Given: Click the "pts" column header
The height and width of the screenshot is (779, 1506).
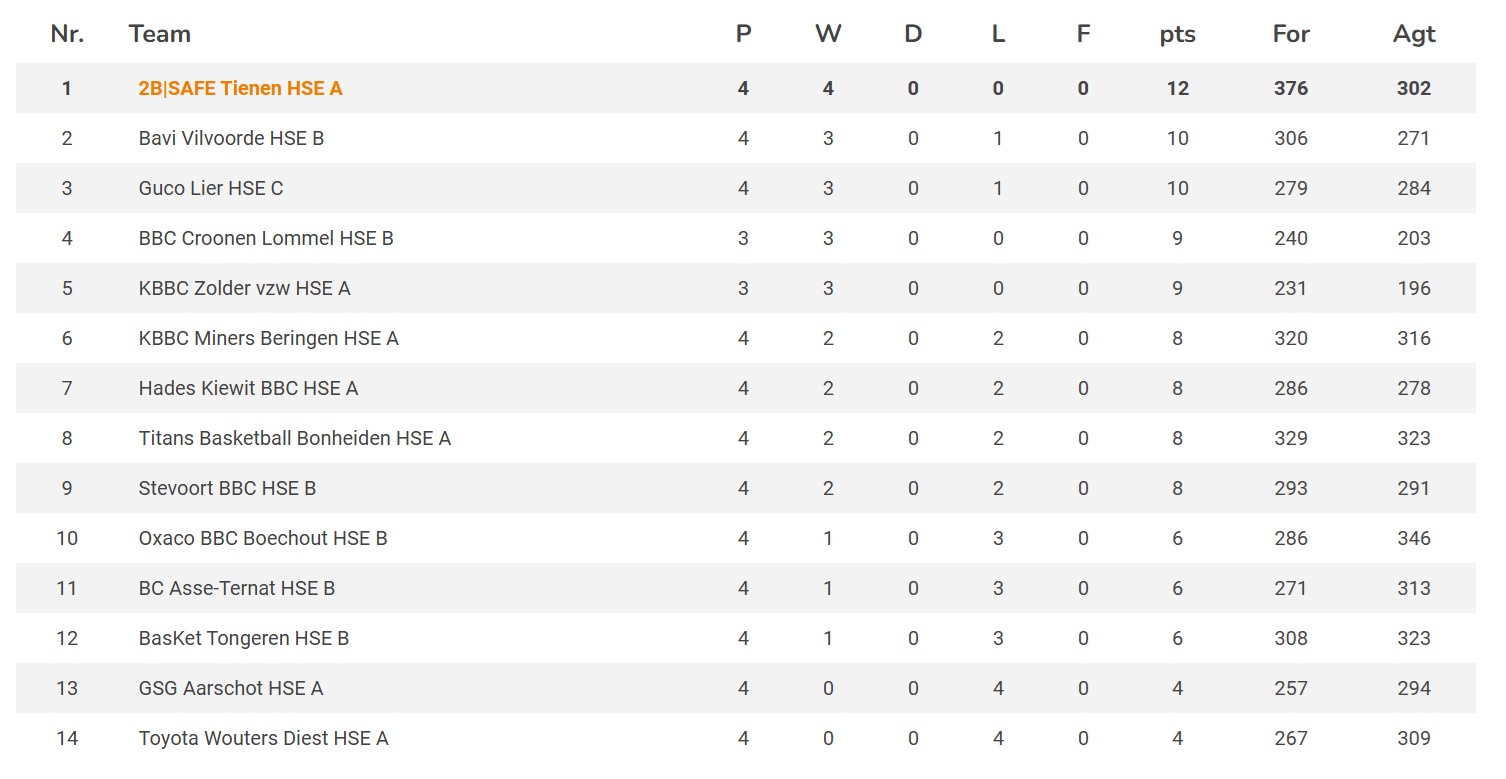Looking at the screenshot, I should pyautogui.click(x=1177, y=34).
